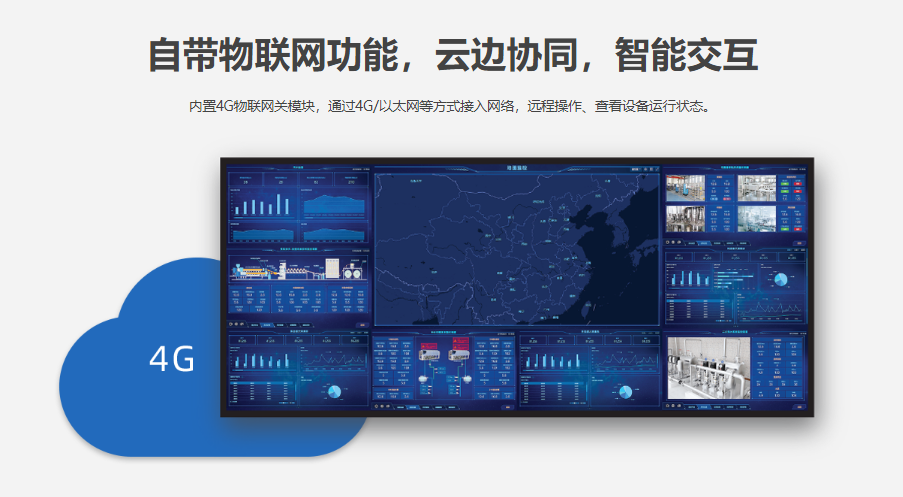Screen dimensions: 903x497
Task: Click the left pink-labeled device in bottom-center diagram
Action: point(423,354)
